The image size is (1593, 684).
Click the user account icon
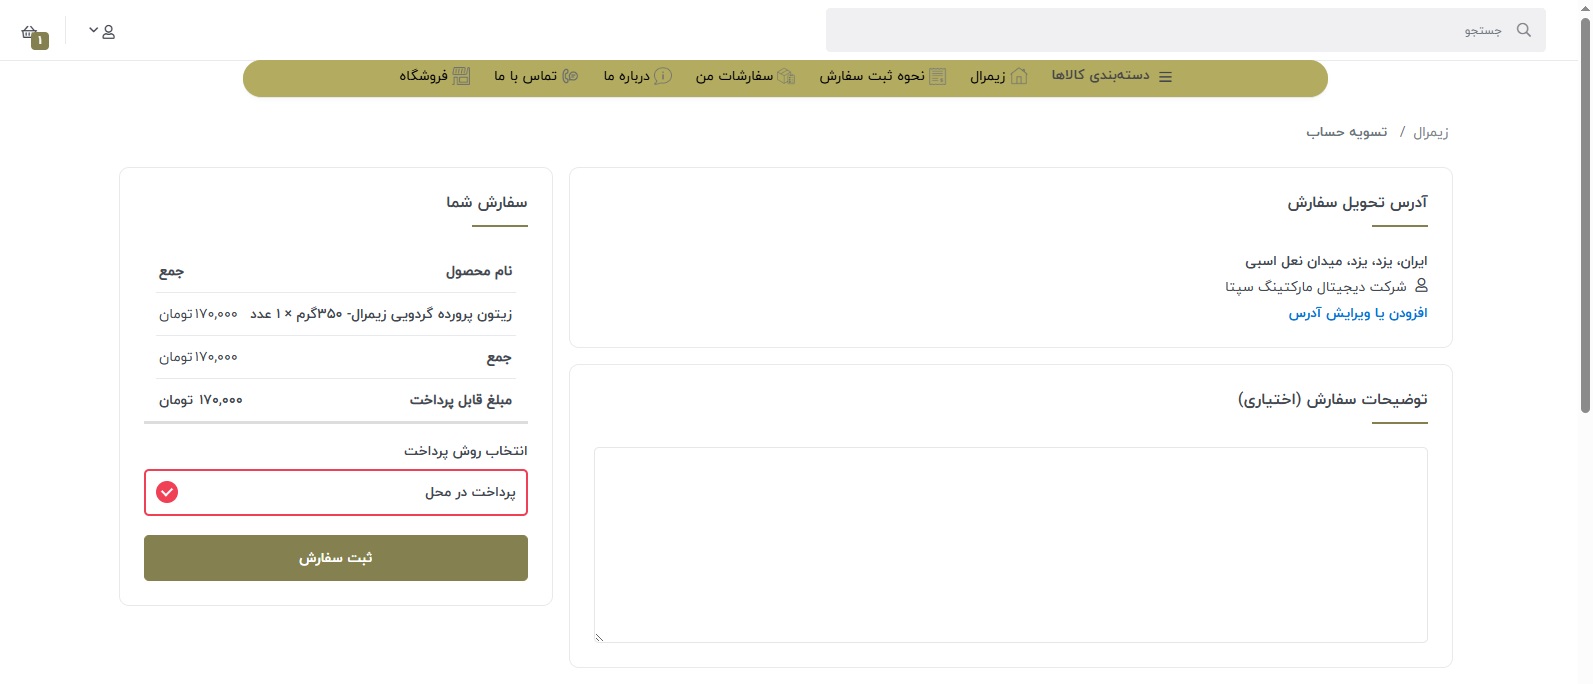pyautogui.click(x=108, y=32)
